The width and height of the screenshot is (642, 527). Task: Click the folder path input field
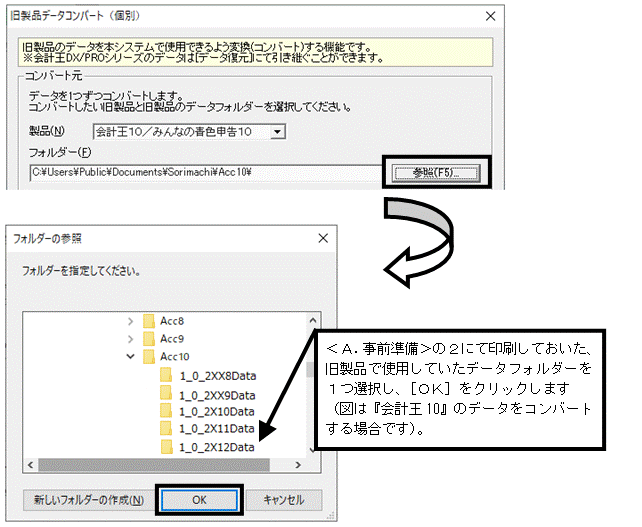click(206, 172)
